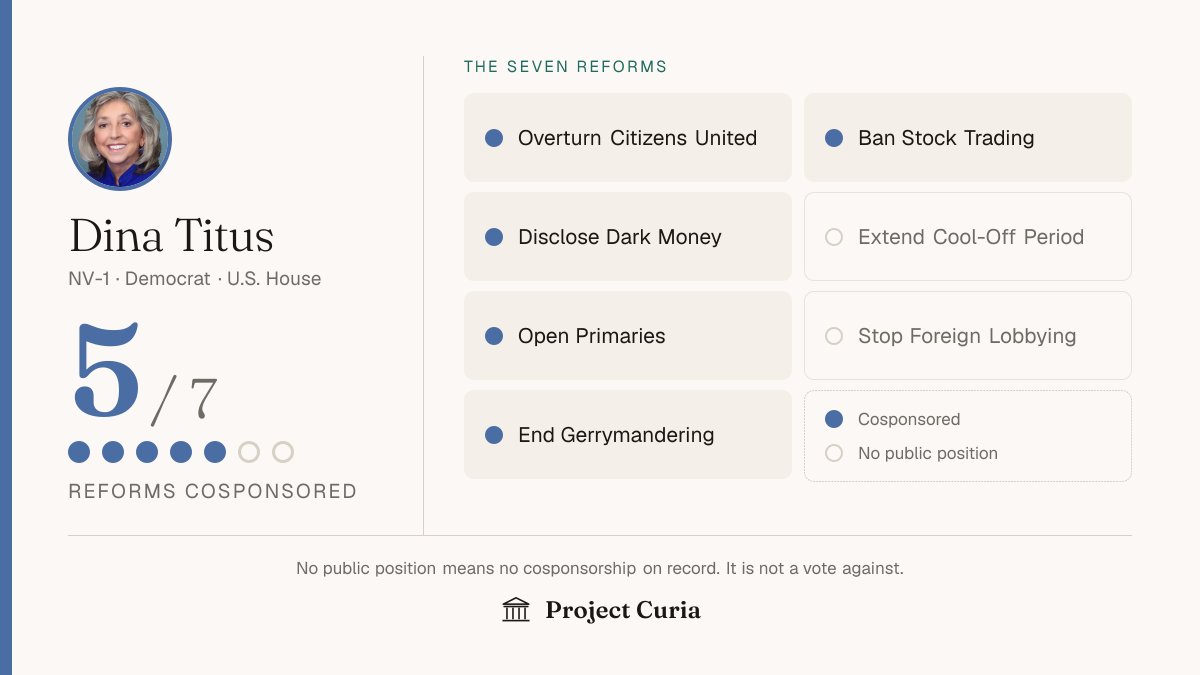Click the last empty dot in the score row
Screen dimensions: 1200x675
pos(283,452)
